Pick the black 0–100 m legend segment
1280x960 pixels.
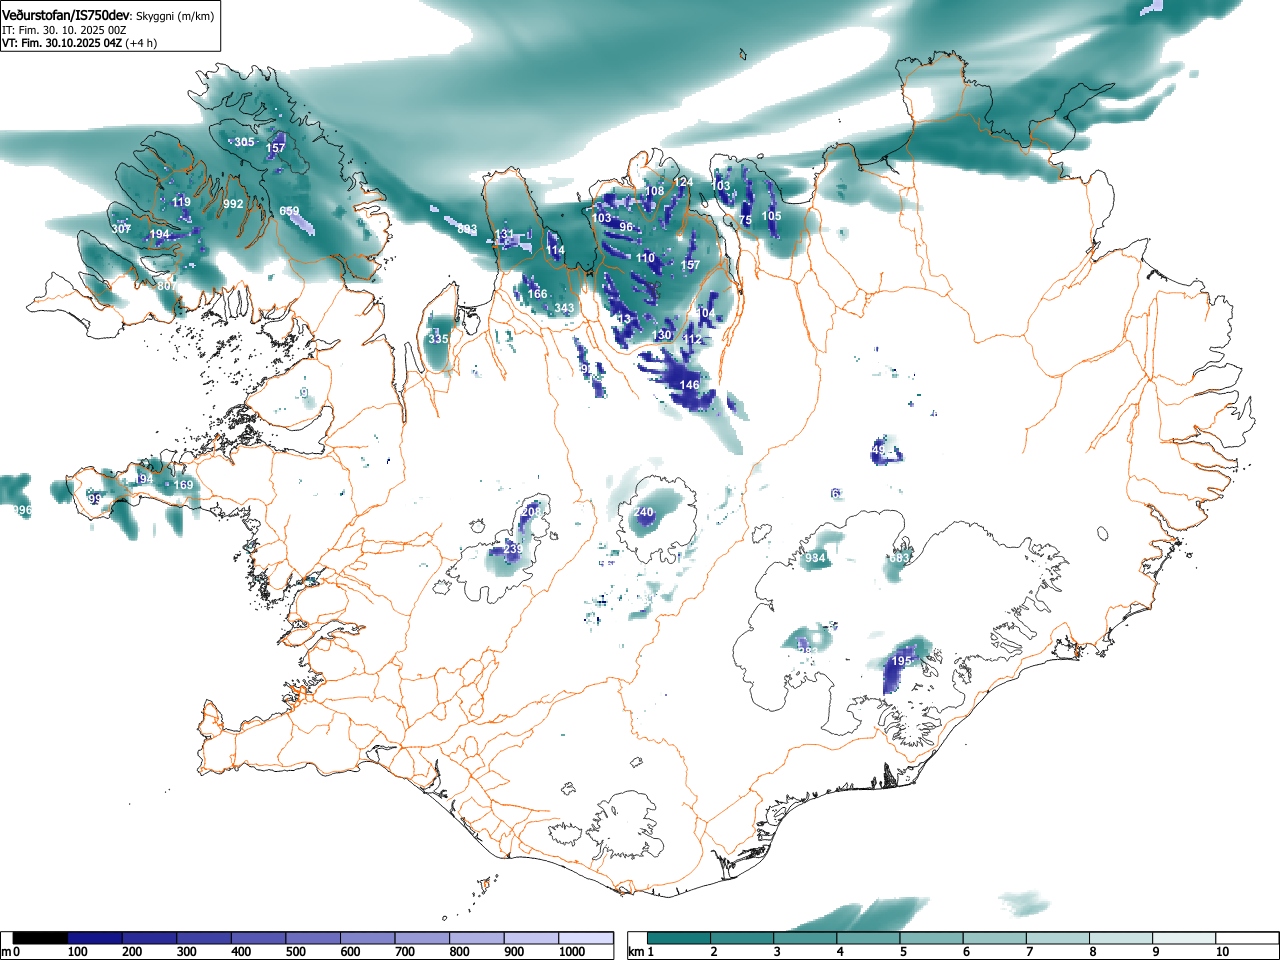[41, 938]
